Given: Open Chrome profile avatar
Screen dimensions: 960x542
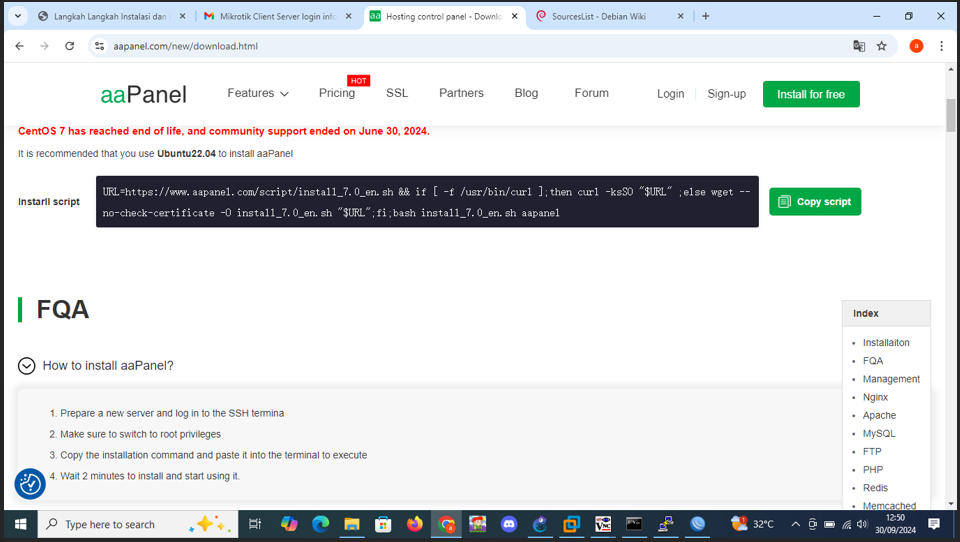Looking at the screenshot, I should point(917,46).
